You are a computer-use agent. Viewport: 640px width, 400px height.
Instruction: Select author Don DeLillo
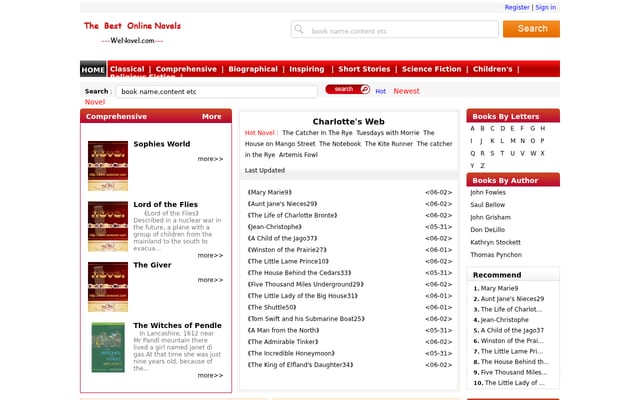pyautogui.click(x=487, y=230)
